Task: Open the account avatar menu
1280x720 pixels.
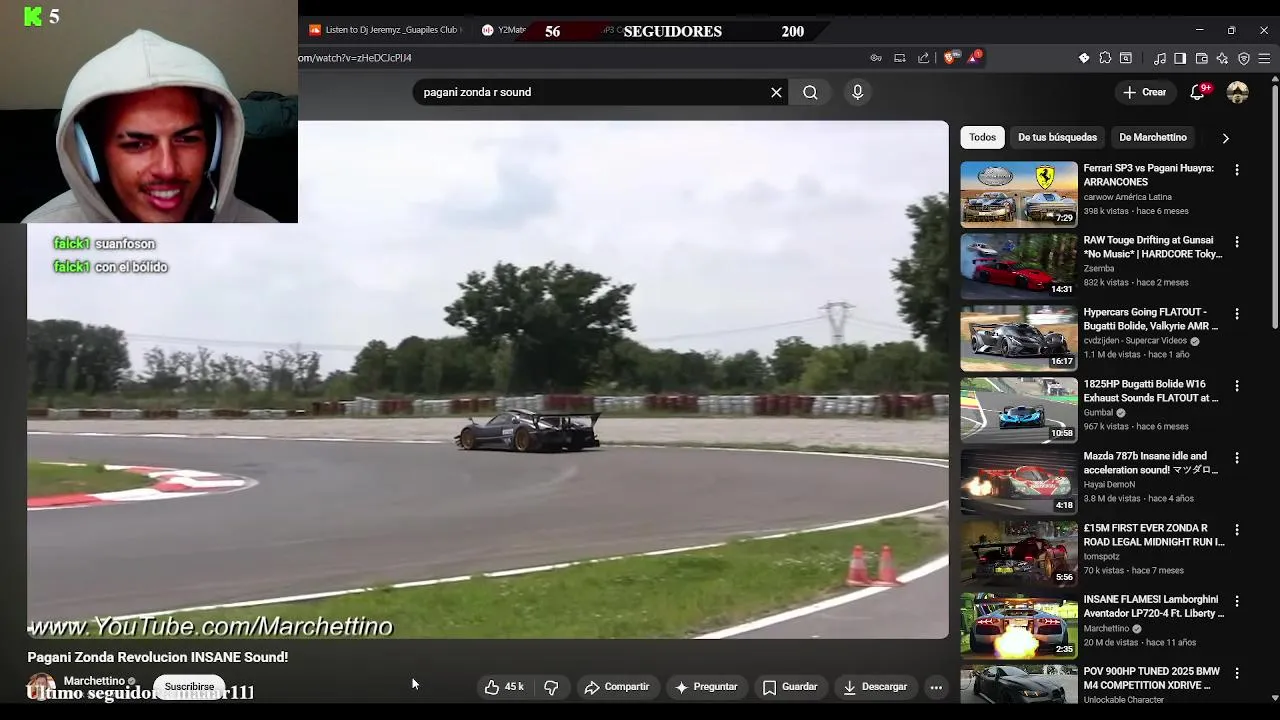Action: coord(1238,92)
